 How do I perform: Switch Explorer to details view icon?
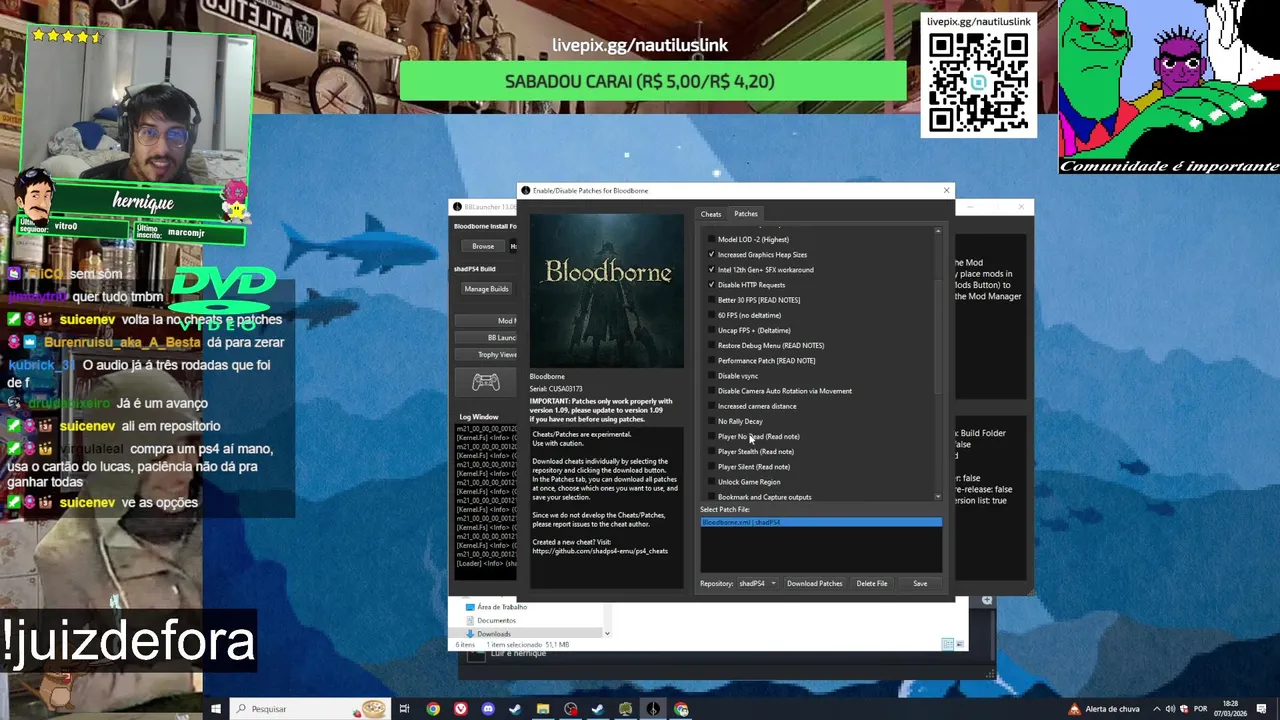coord(947,644)
